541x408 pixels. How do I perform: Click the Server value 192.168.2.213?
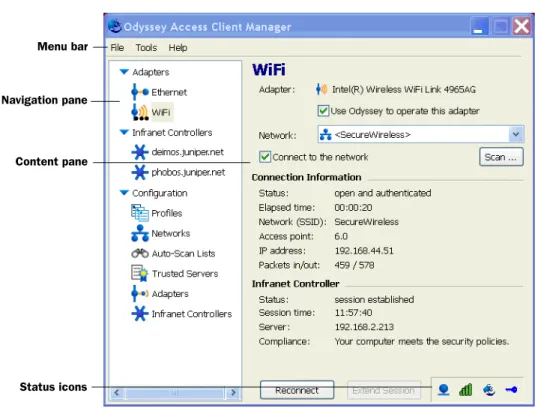tap(364, 327)
